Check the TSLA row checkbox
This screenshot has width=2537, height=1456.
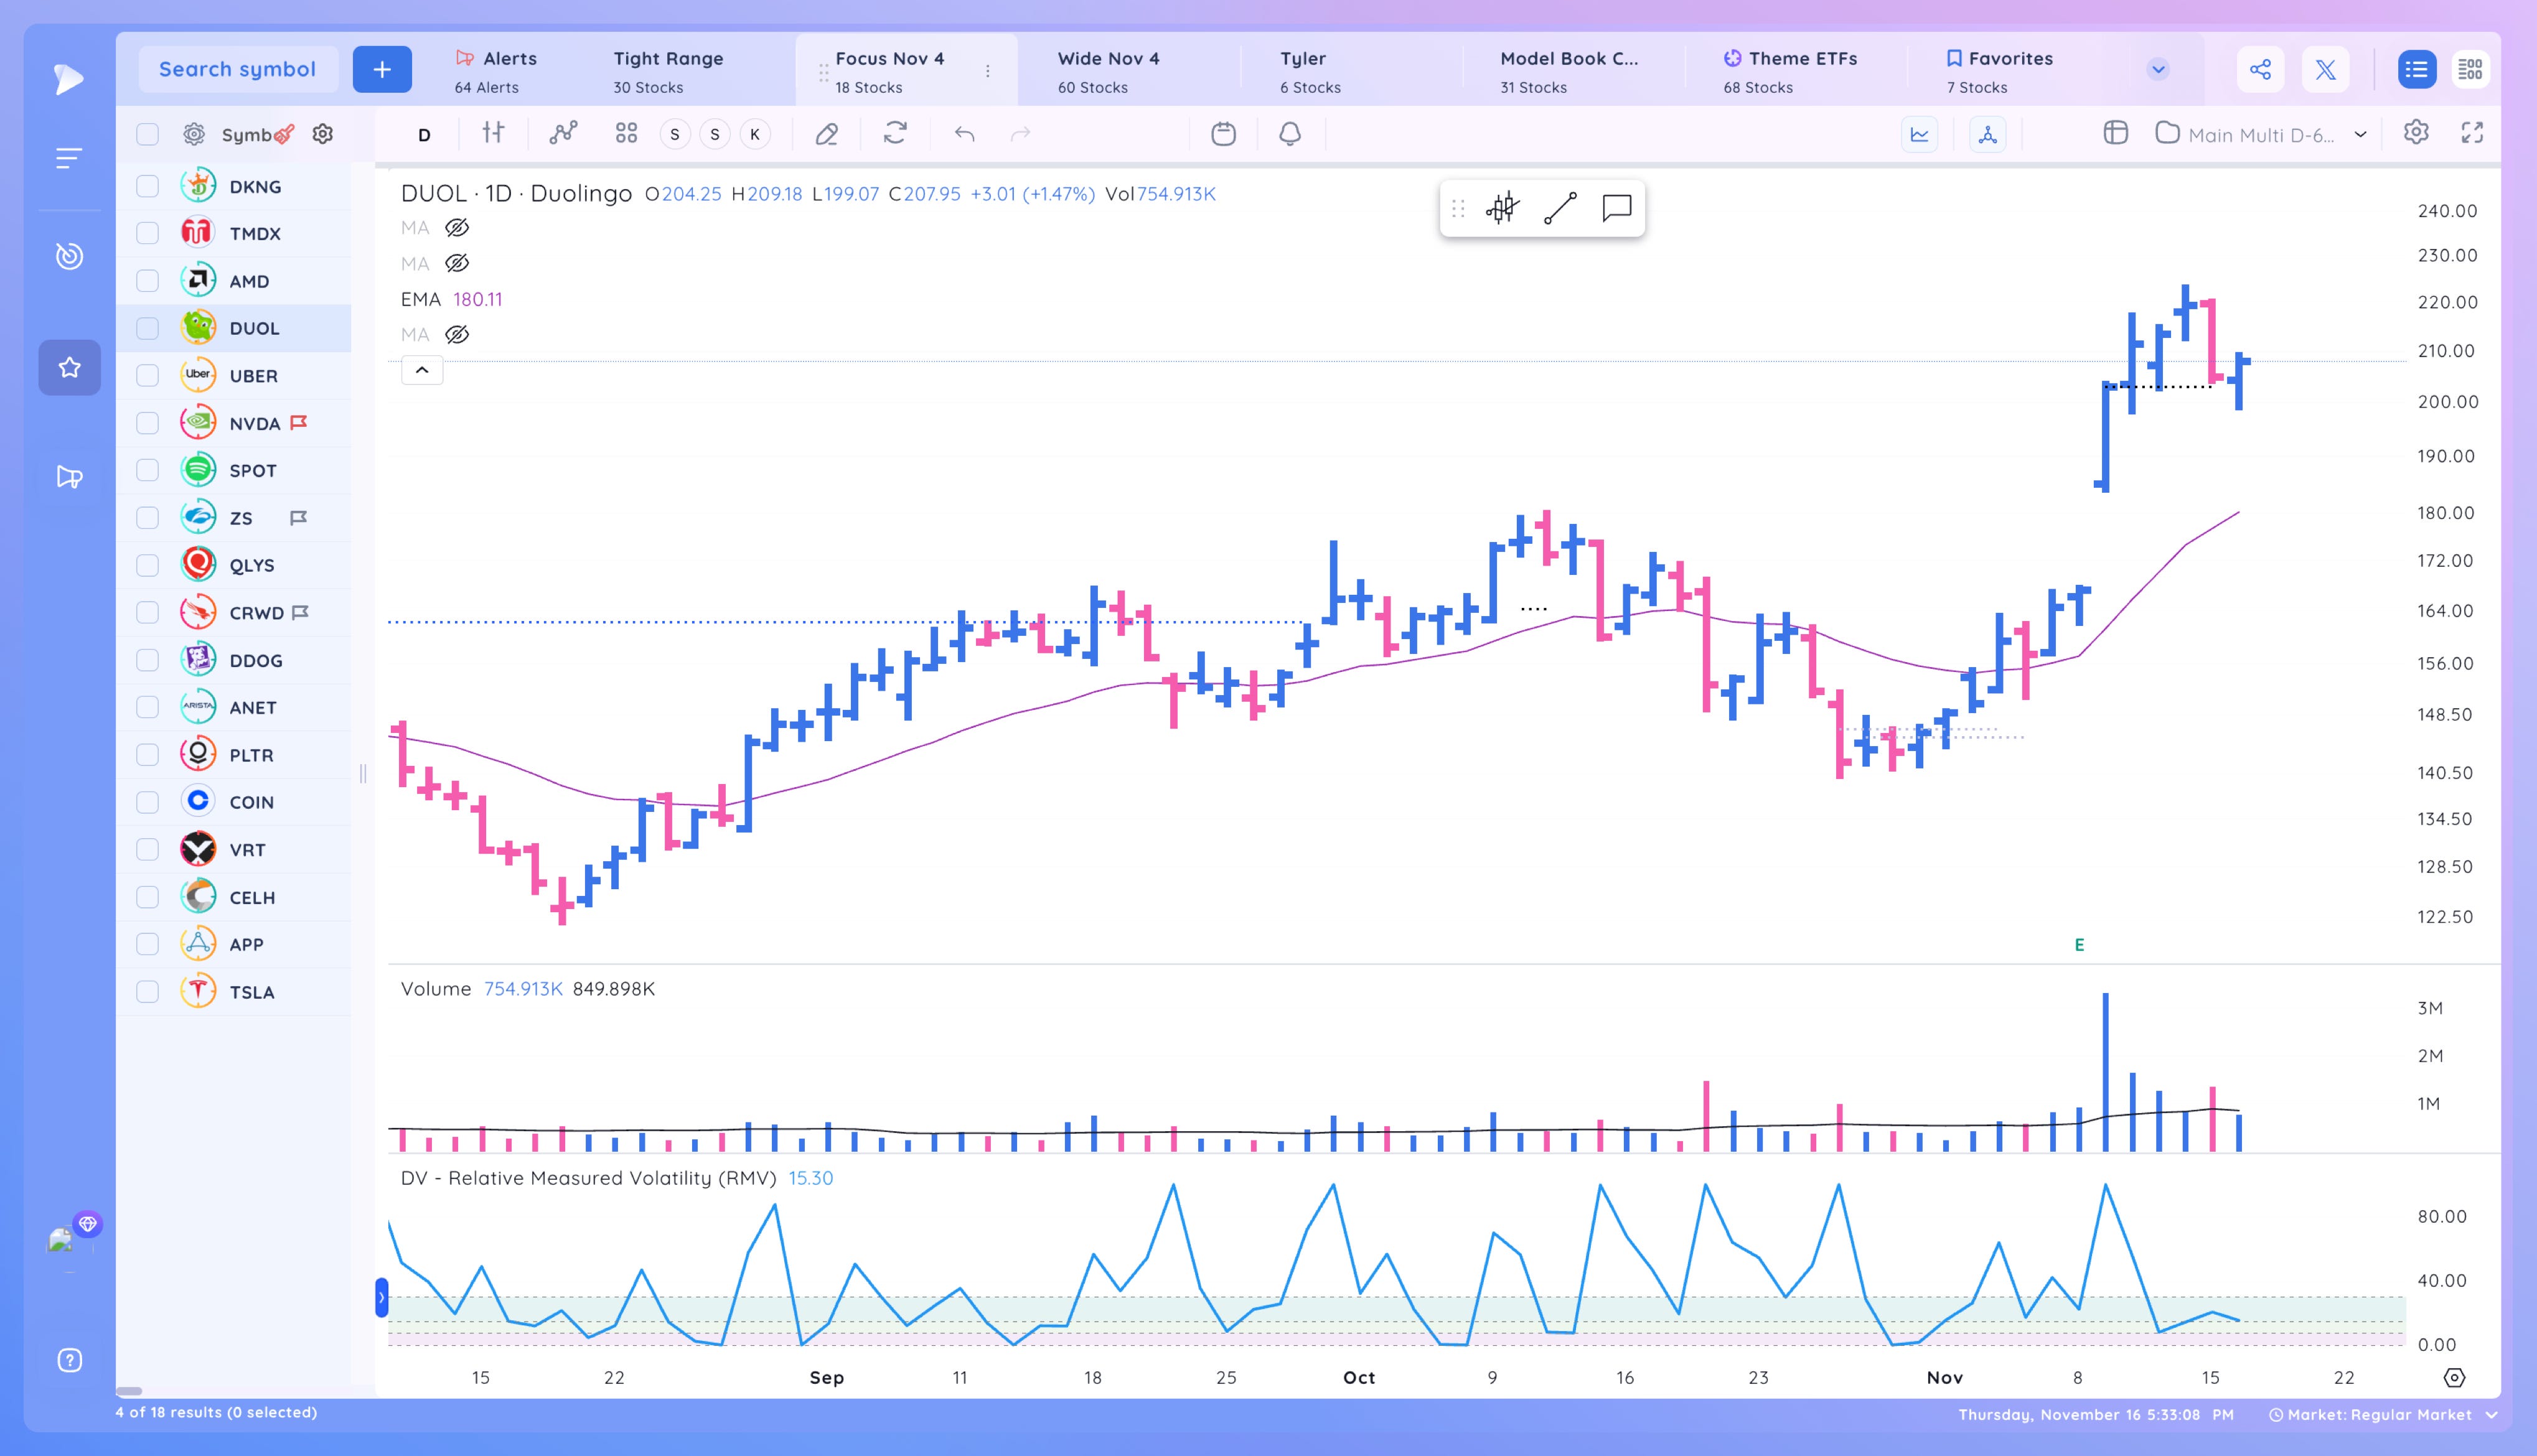pos(147,991)
